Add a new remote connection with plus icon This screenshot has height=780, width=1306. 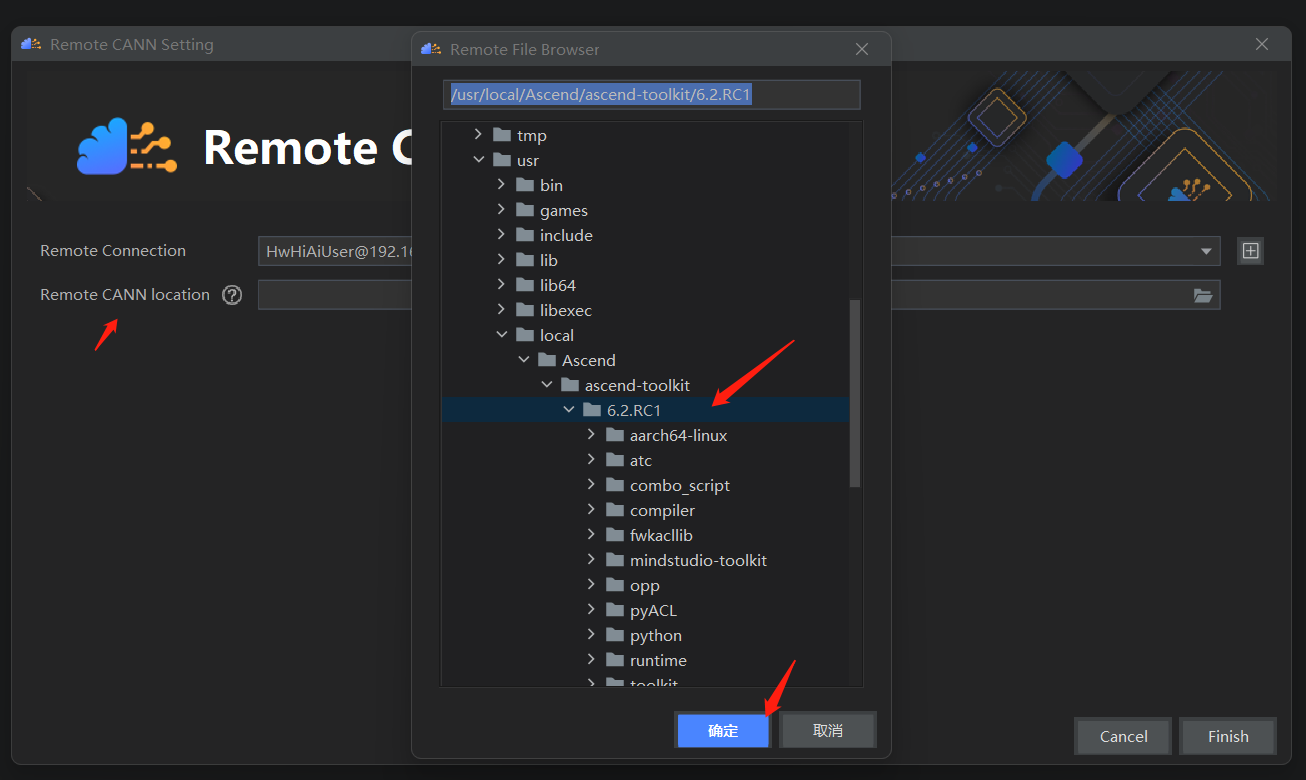(x=1250, y=251)
